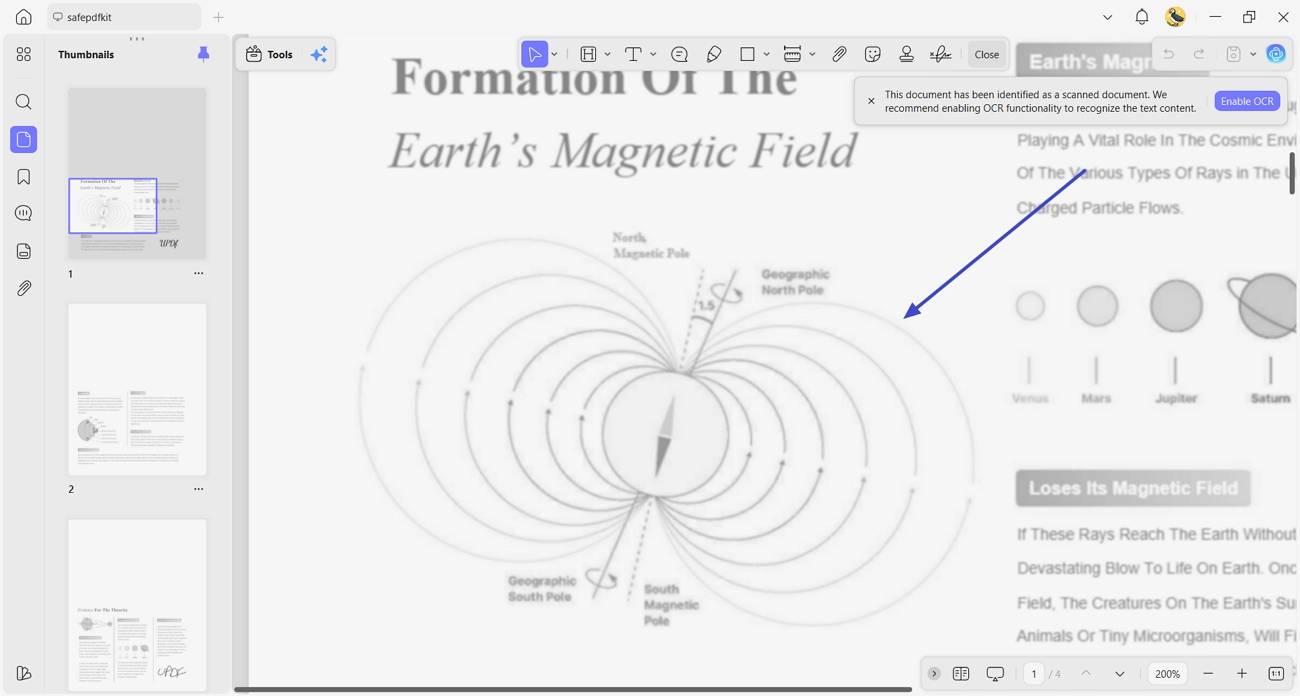Set view to actual size 1:1
The image size is (1300, 696).
1276,674
